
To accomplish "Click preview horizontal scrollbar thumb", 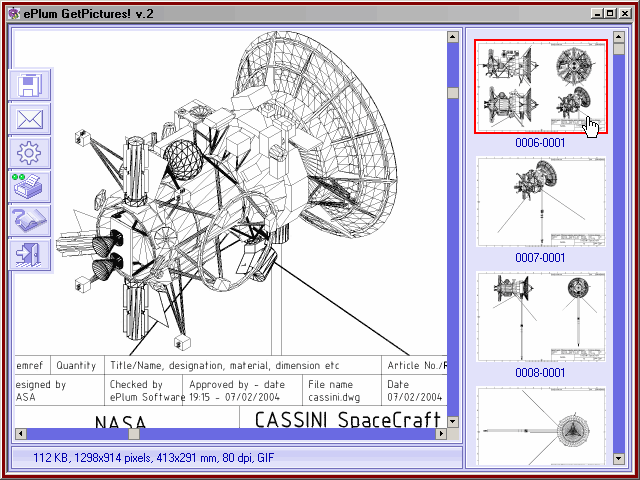I will click(x=134, y=433).
